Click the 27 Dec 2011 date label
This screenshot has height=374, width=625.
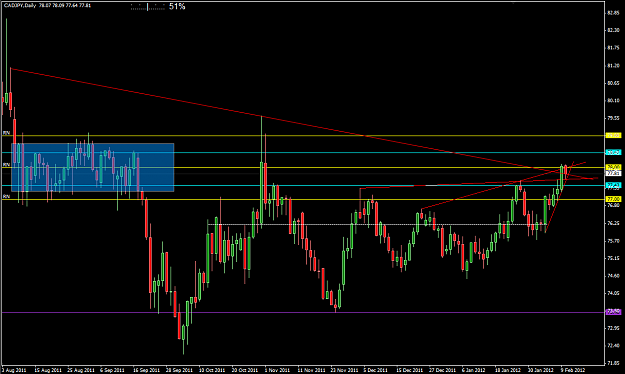pyautogui.click(x=442, y=370)
